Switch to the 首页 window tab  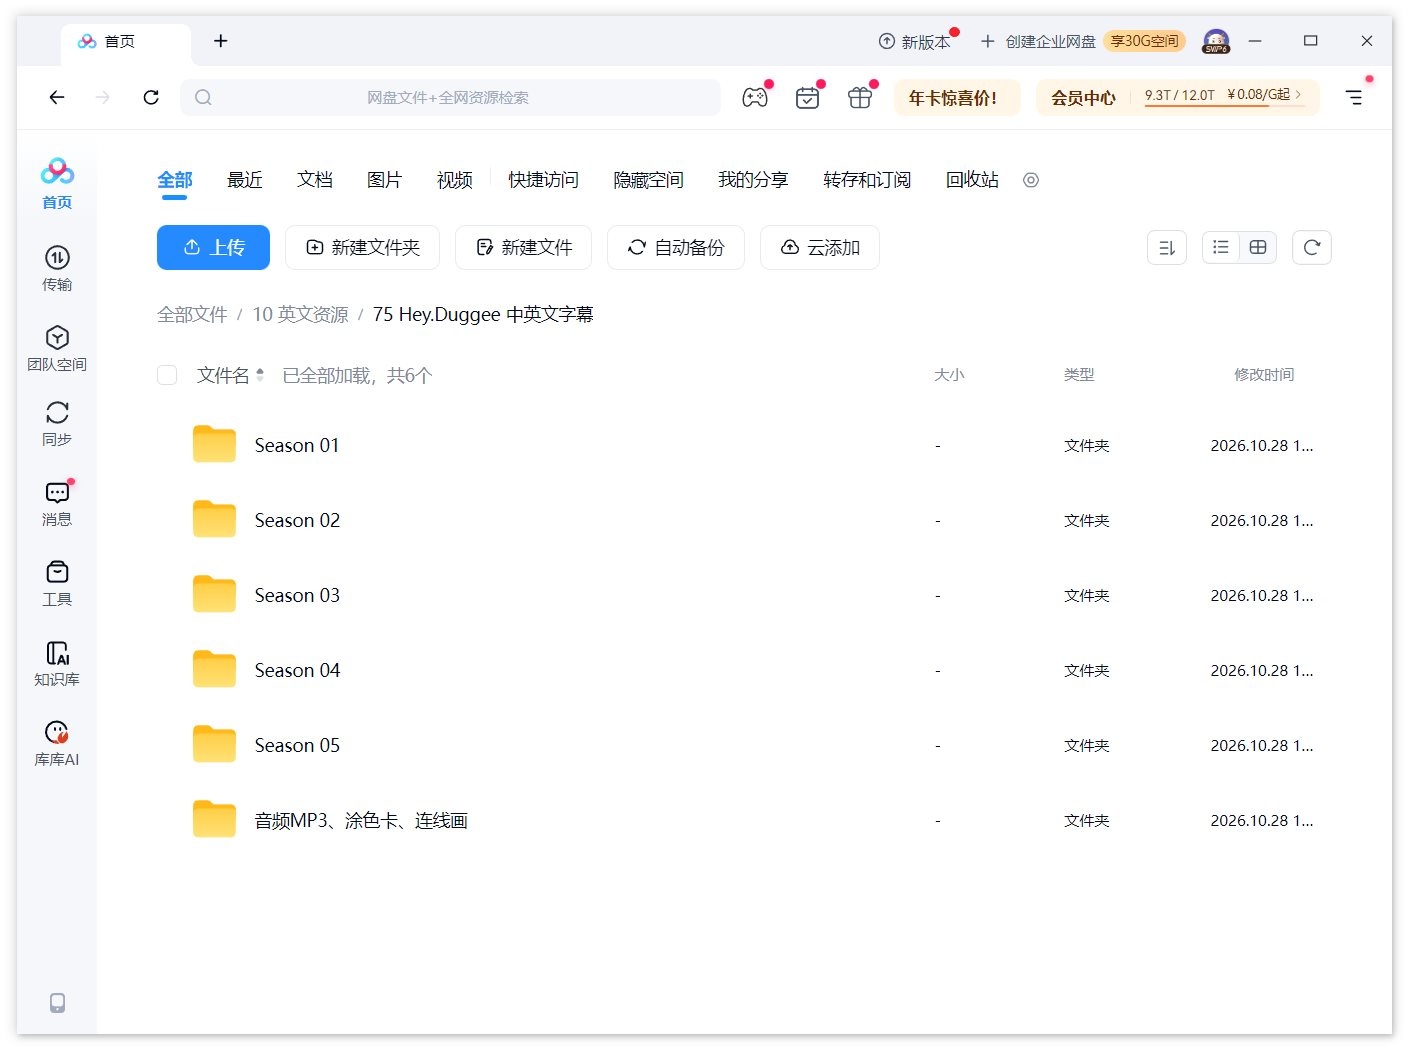(x=126, y=42)
